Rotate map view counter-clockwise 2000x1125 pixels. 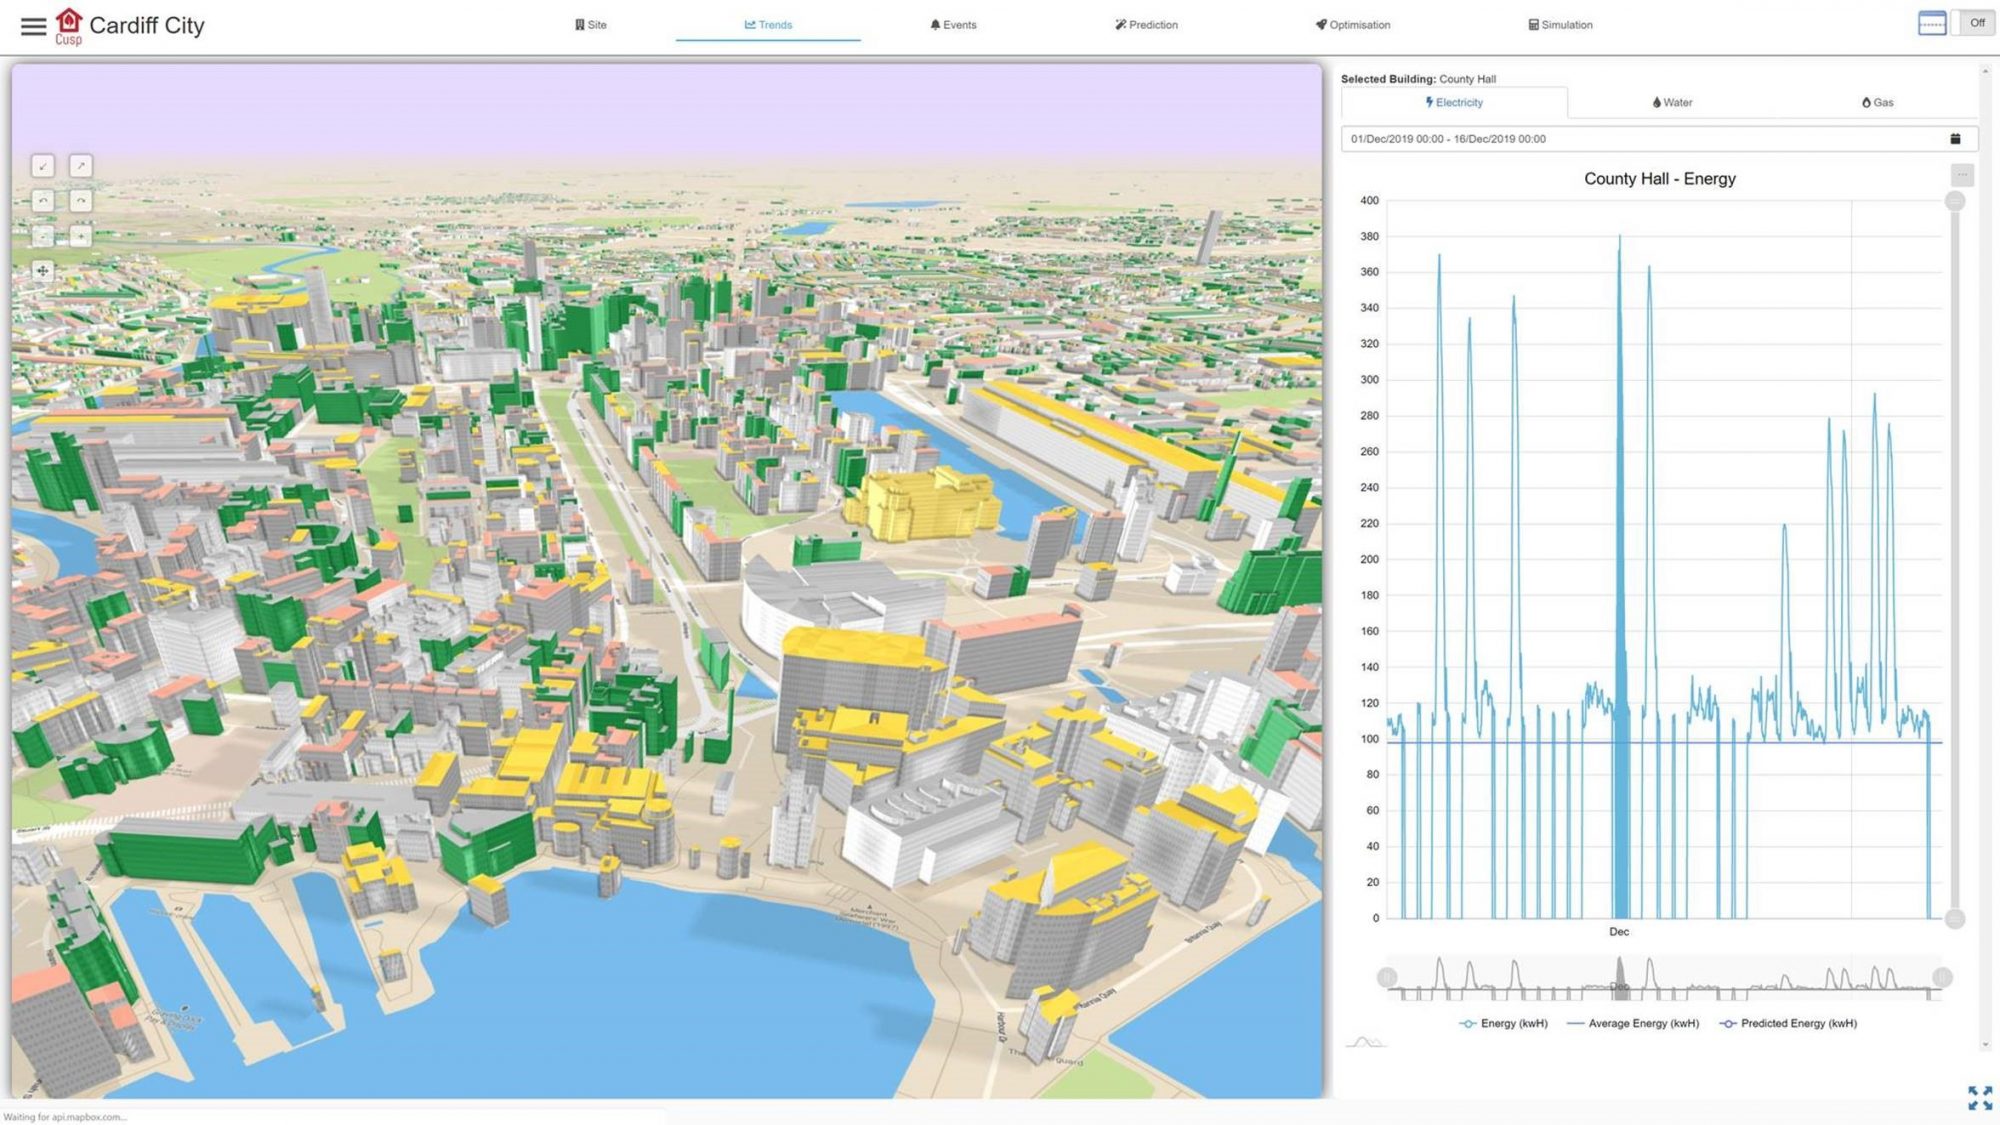coord(43,201)
